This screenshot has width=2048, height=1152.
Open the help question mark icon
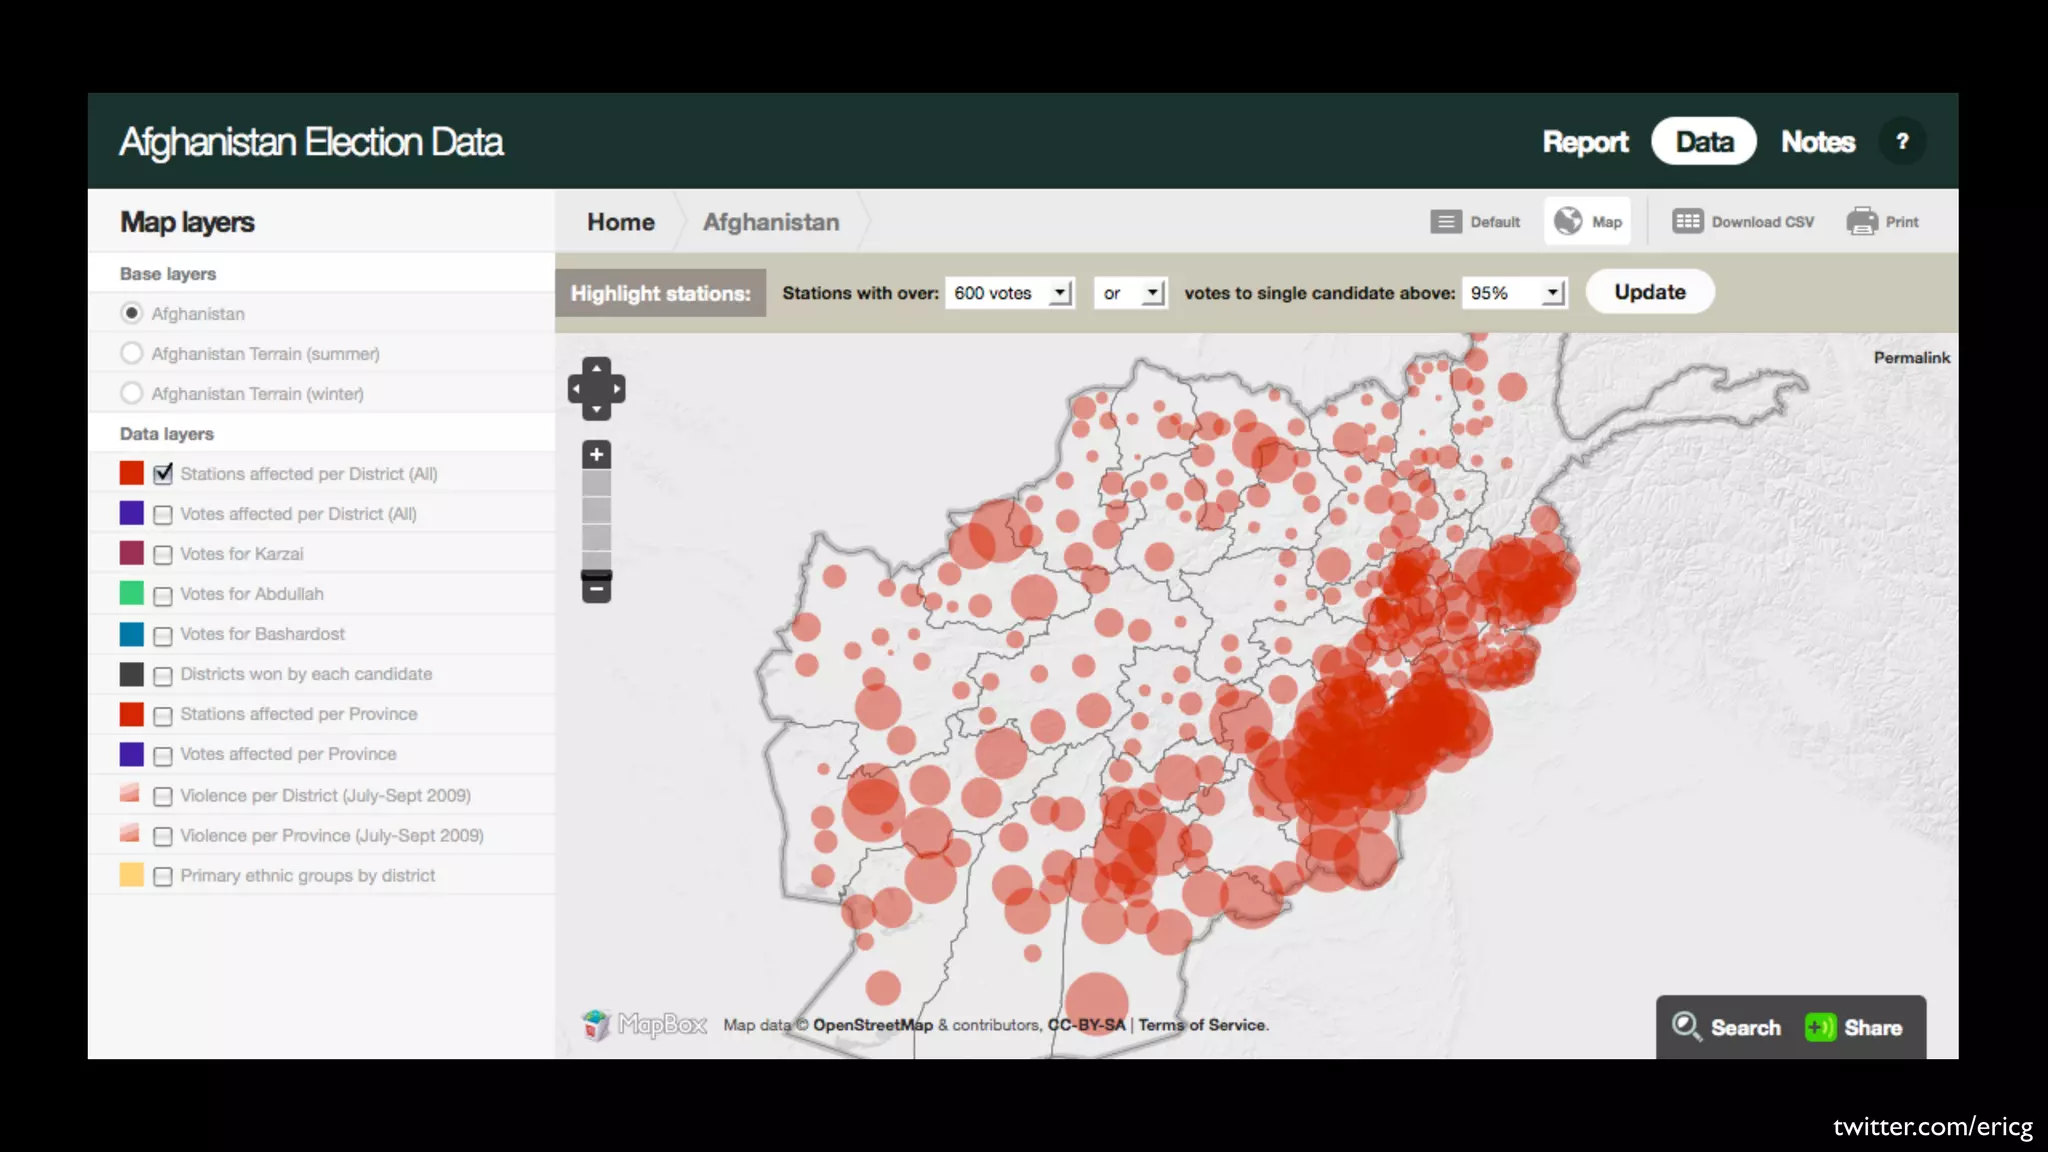click(x=1902, y=142)
